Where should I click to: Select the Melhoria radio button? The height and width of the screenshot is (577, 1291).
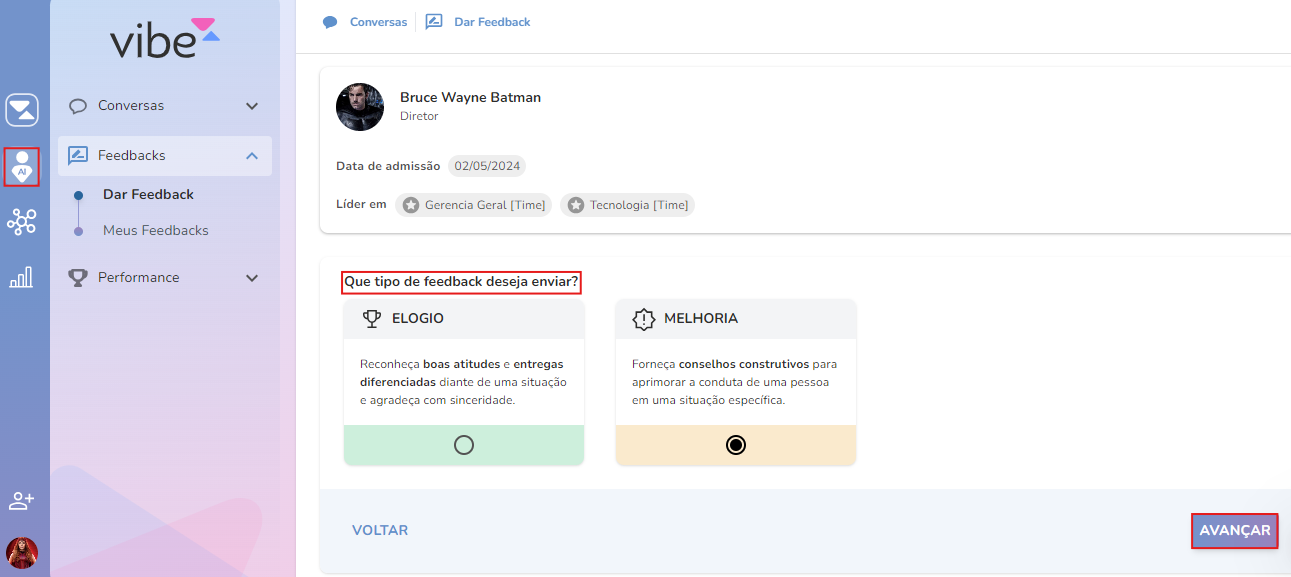[x=736, y=445]
